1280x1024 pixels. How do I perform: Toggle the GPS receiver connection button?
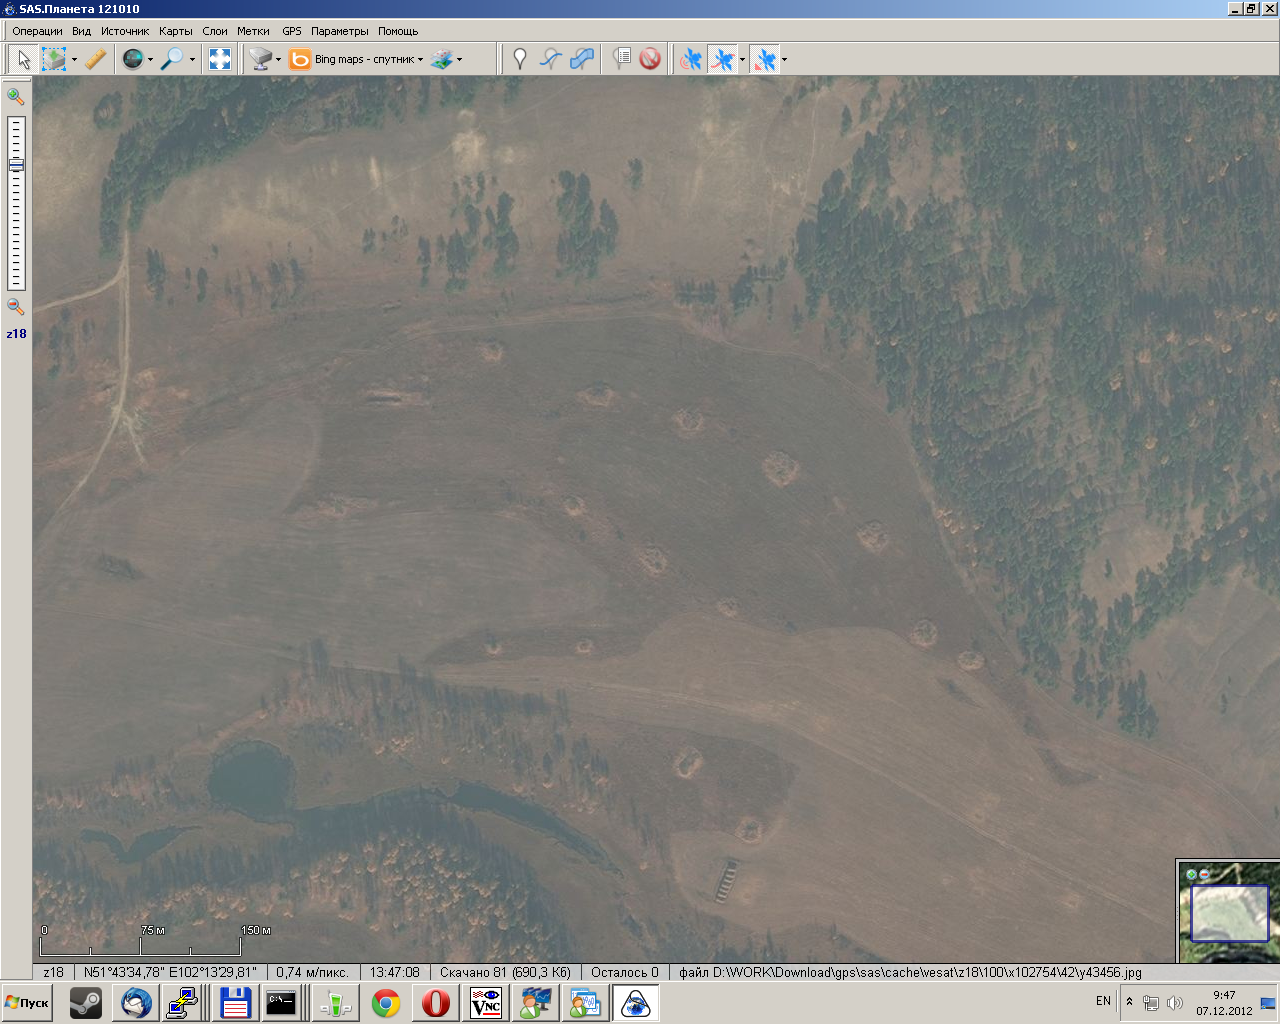coord(690,60)
